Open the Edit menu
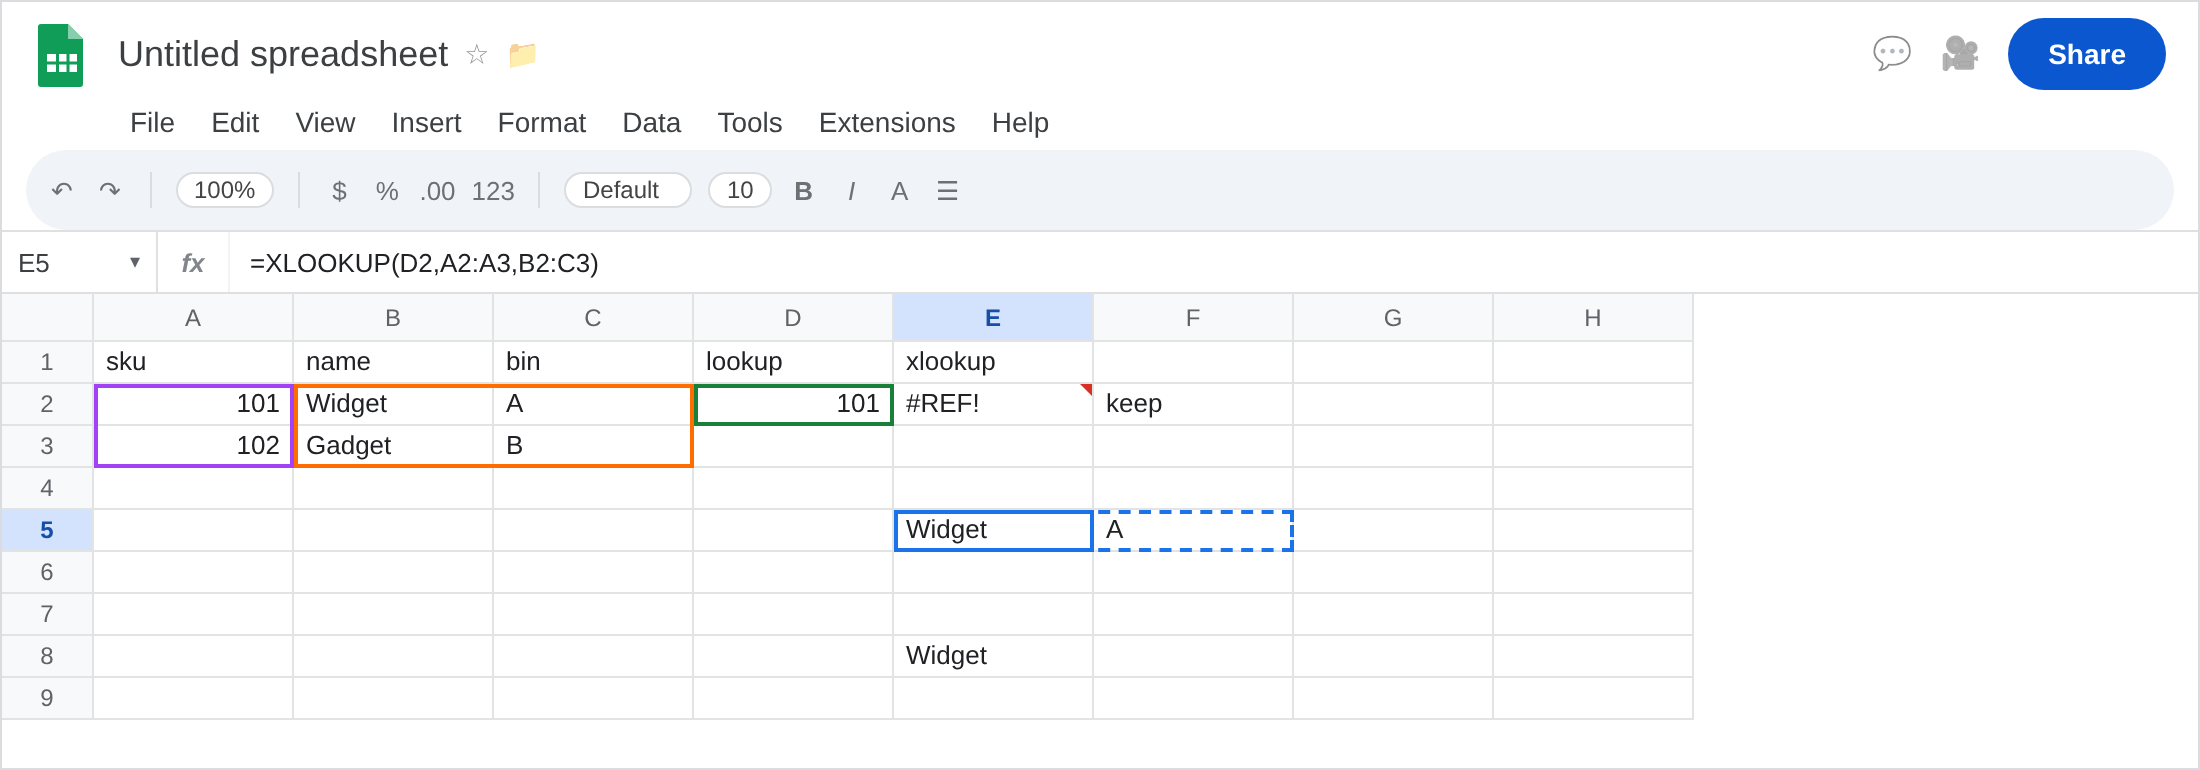2200x770 pixels. tap(235, 122)
